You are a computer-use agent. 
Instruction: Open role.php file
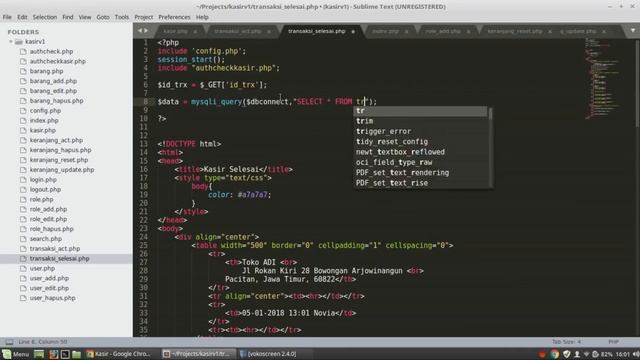41,199
